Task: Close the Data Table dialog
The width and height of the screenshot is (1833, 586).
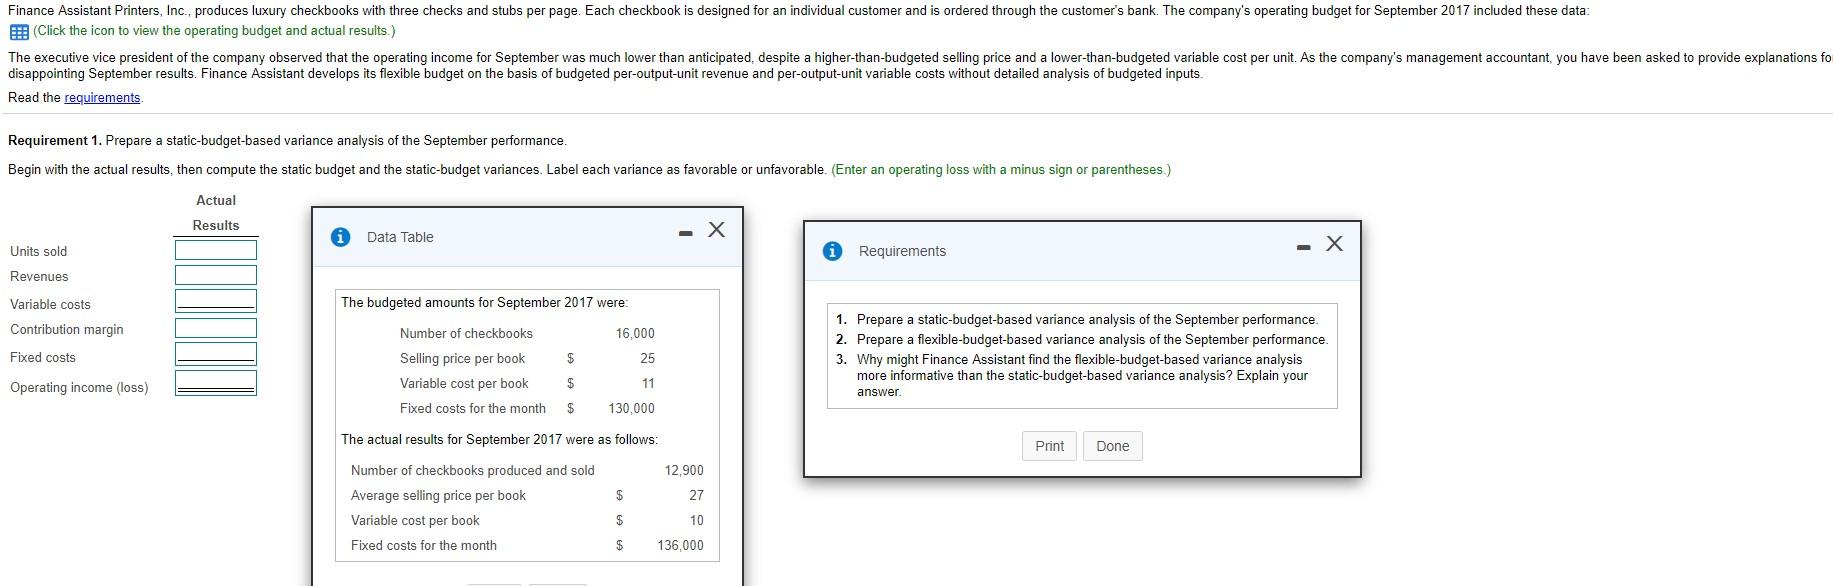Action: [x=716, y=230]
